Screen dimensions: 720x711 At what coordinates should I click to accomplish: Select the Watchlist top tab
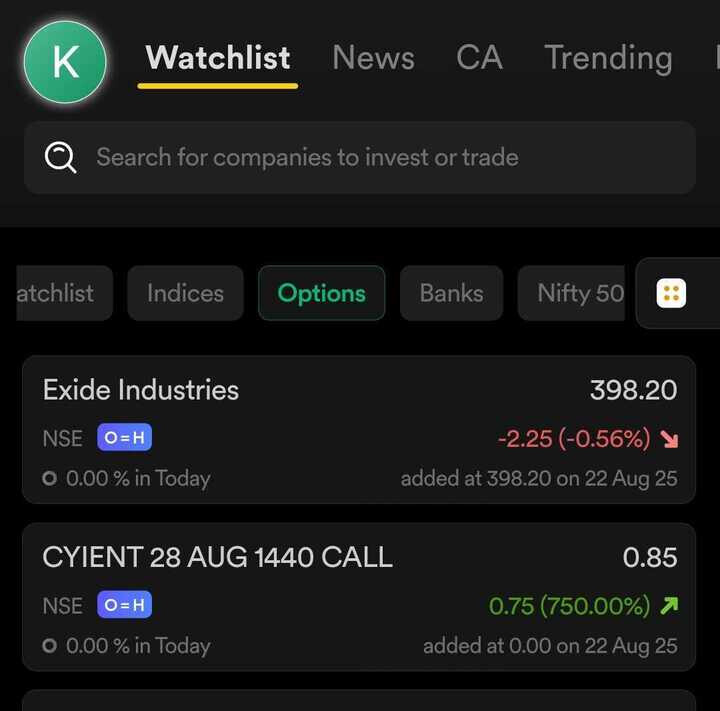218,58
